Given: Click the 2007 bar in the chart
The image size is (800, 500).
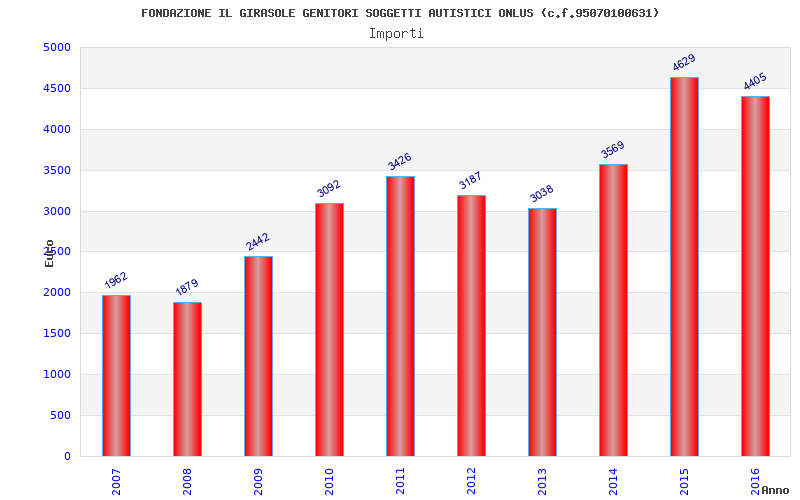Looking at the screenshot, I should point(116,376).
